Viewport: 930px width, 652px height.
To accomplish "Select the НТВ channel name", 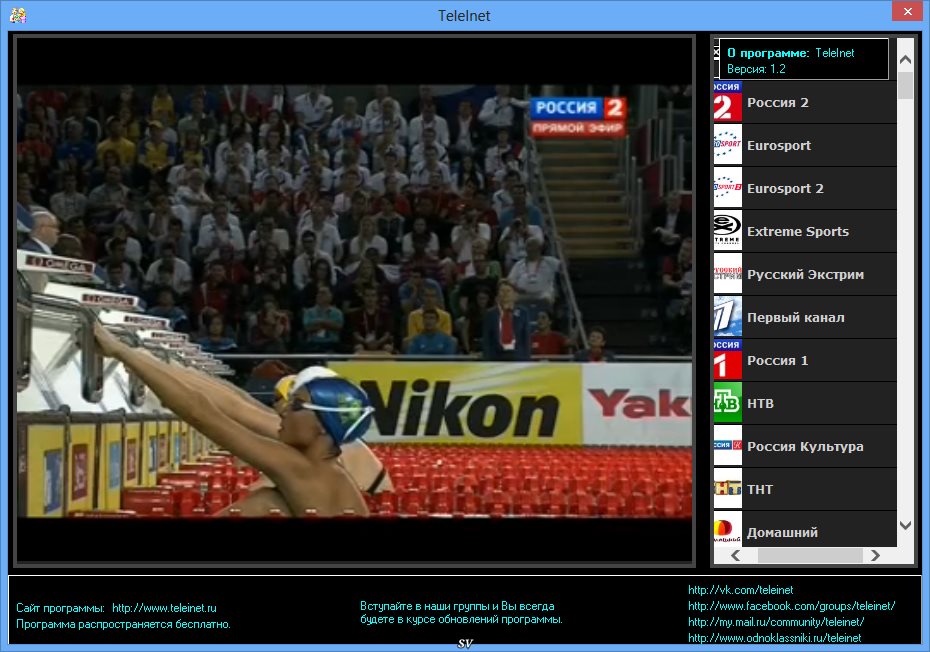I will coord(760,403).
